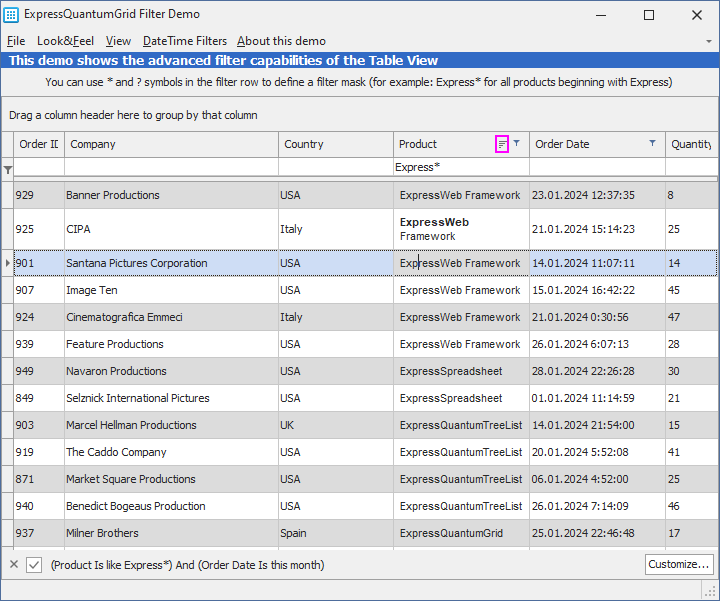Click the Product filter row field containing Express*

pos(460,167)
